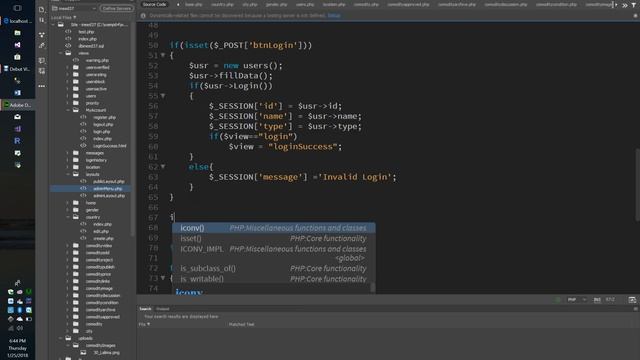Select warning.php in views folder
640x360 pixels.
(x=97, y=60)
